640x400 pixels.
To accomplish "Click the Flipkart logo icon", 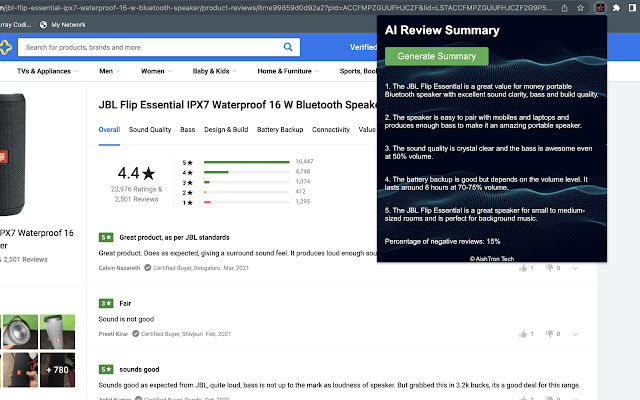I will pyautogui.click(x=5, y=47).
